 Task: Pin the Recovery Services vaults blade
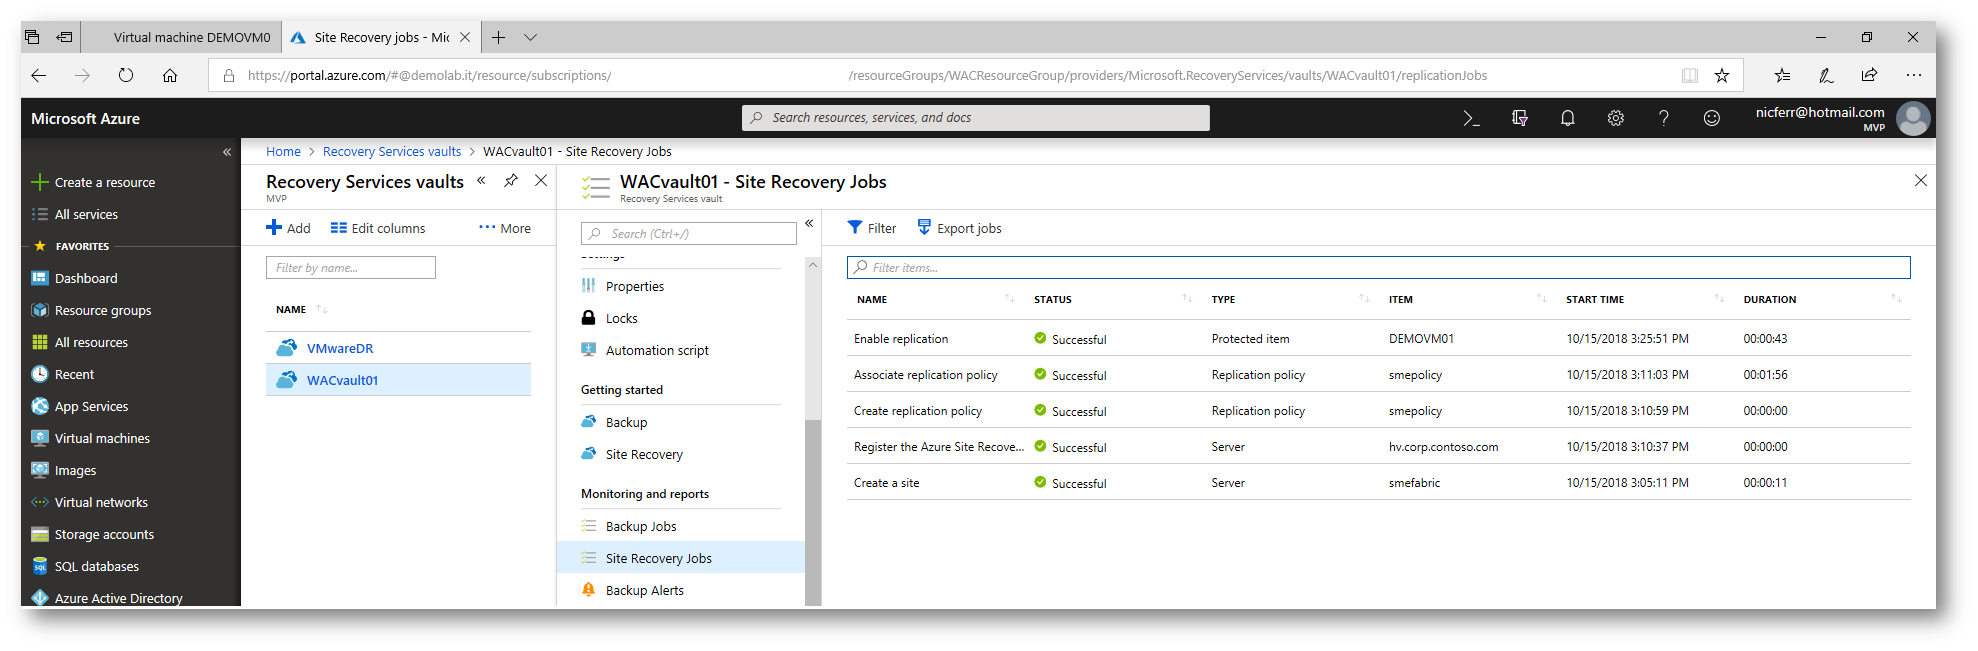(511, 181)
